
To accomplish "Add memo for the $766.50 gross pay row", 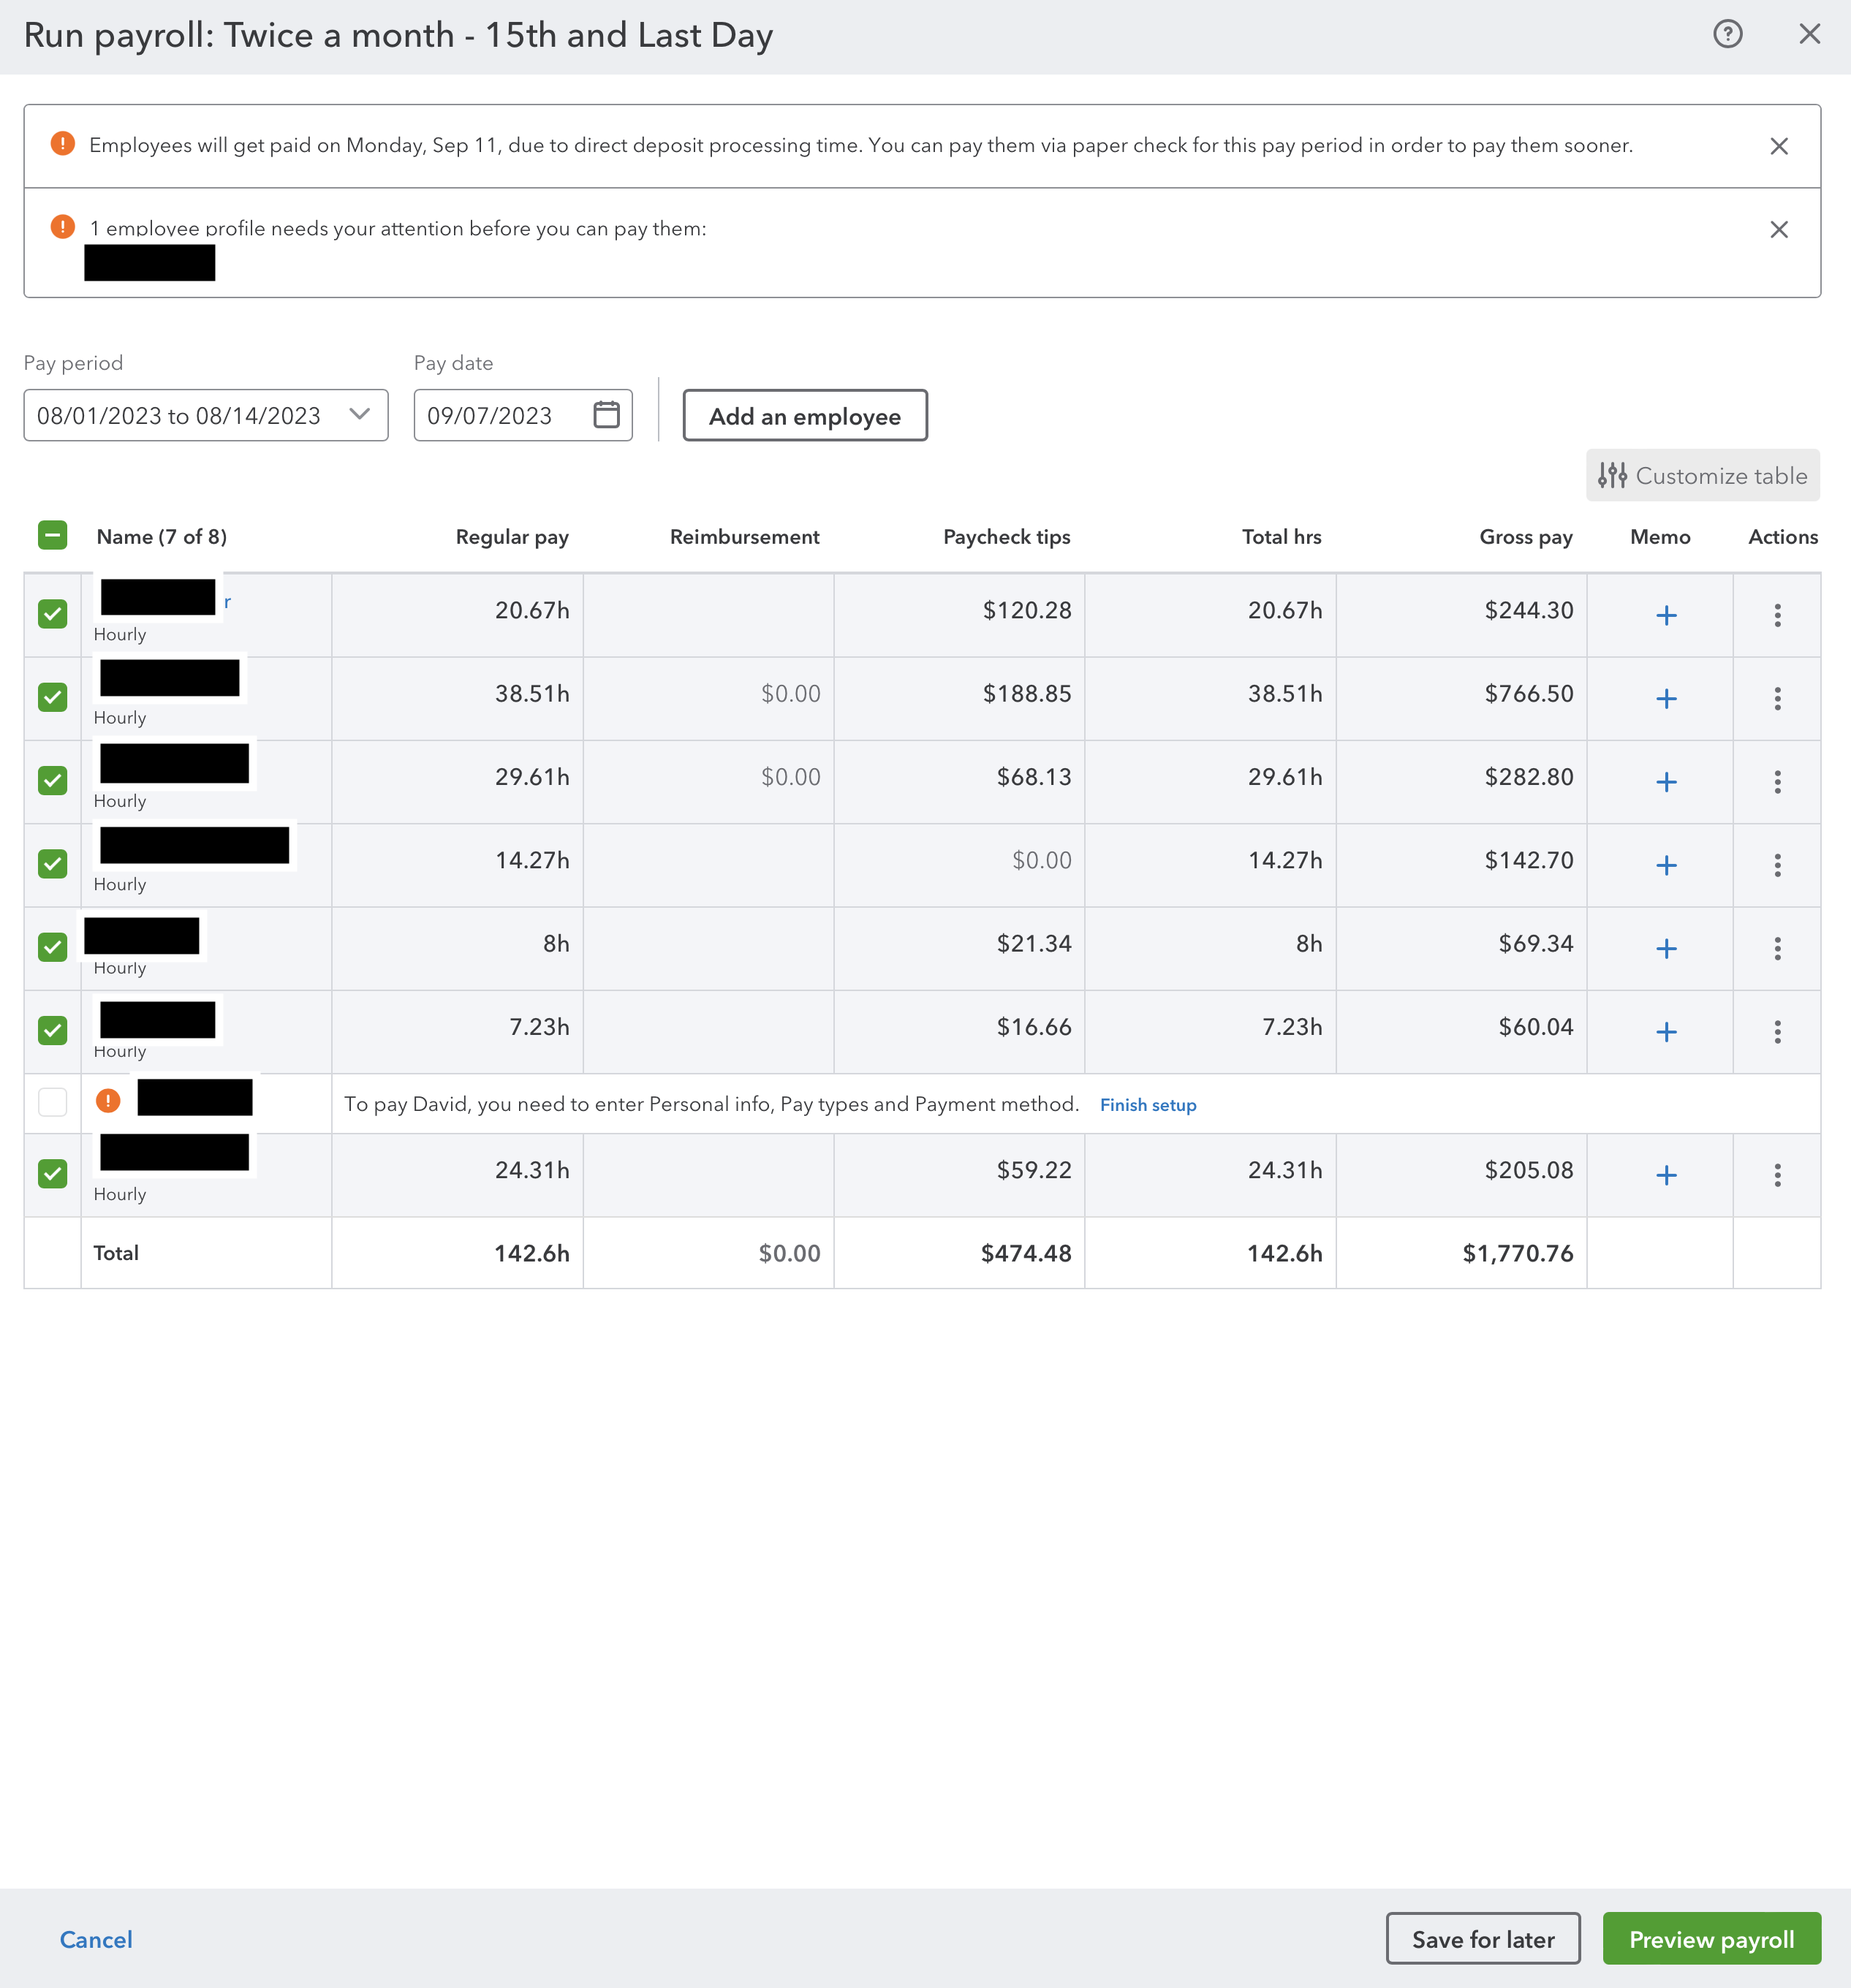I will (1665, 698).
